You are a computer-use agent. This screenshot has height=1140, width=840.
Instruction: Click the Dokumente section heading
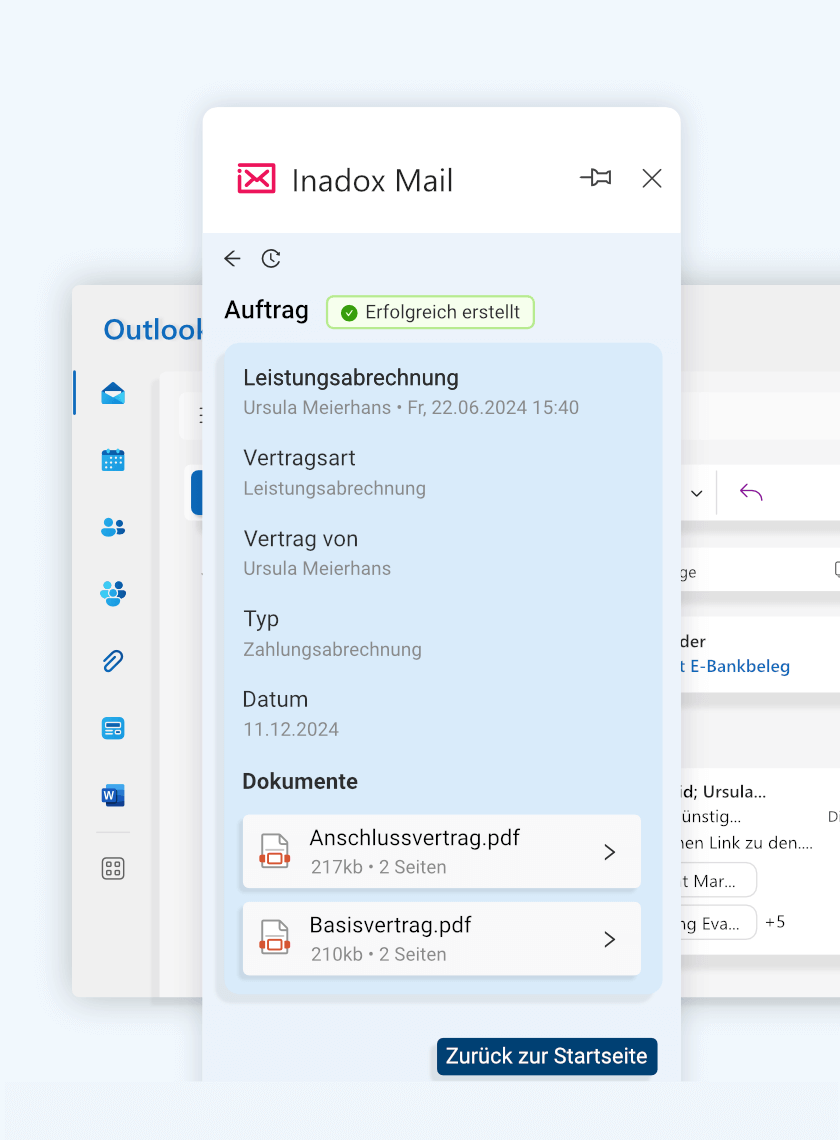[300, 782]
